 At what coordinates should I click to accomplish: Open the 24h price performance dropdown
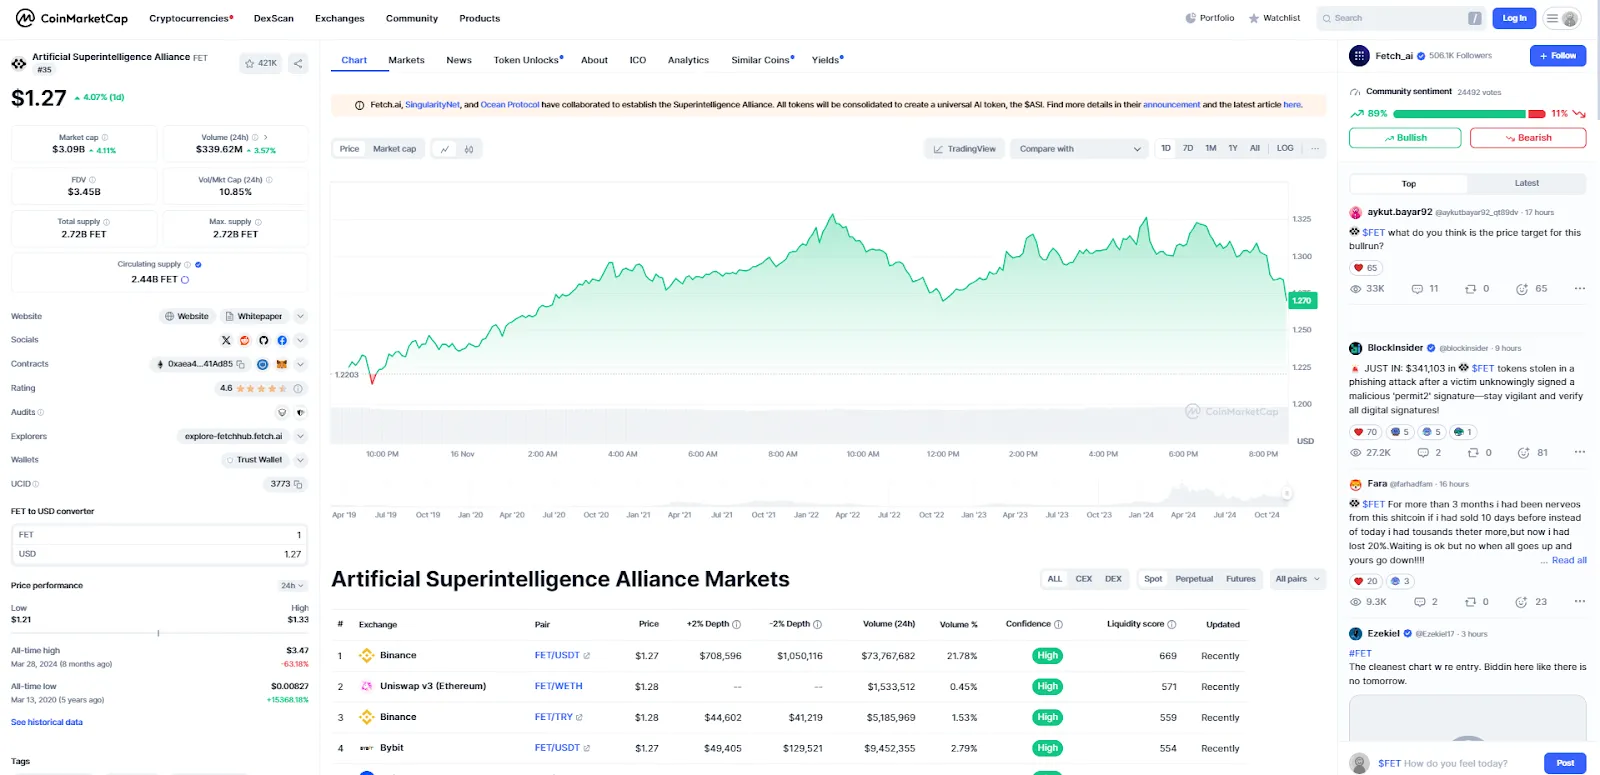(292, 586)
